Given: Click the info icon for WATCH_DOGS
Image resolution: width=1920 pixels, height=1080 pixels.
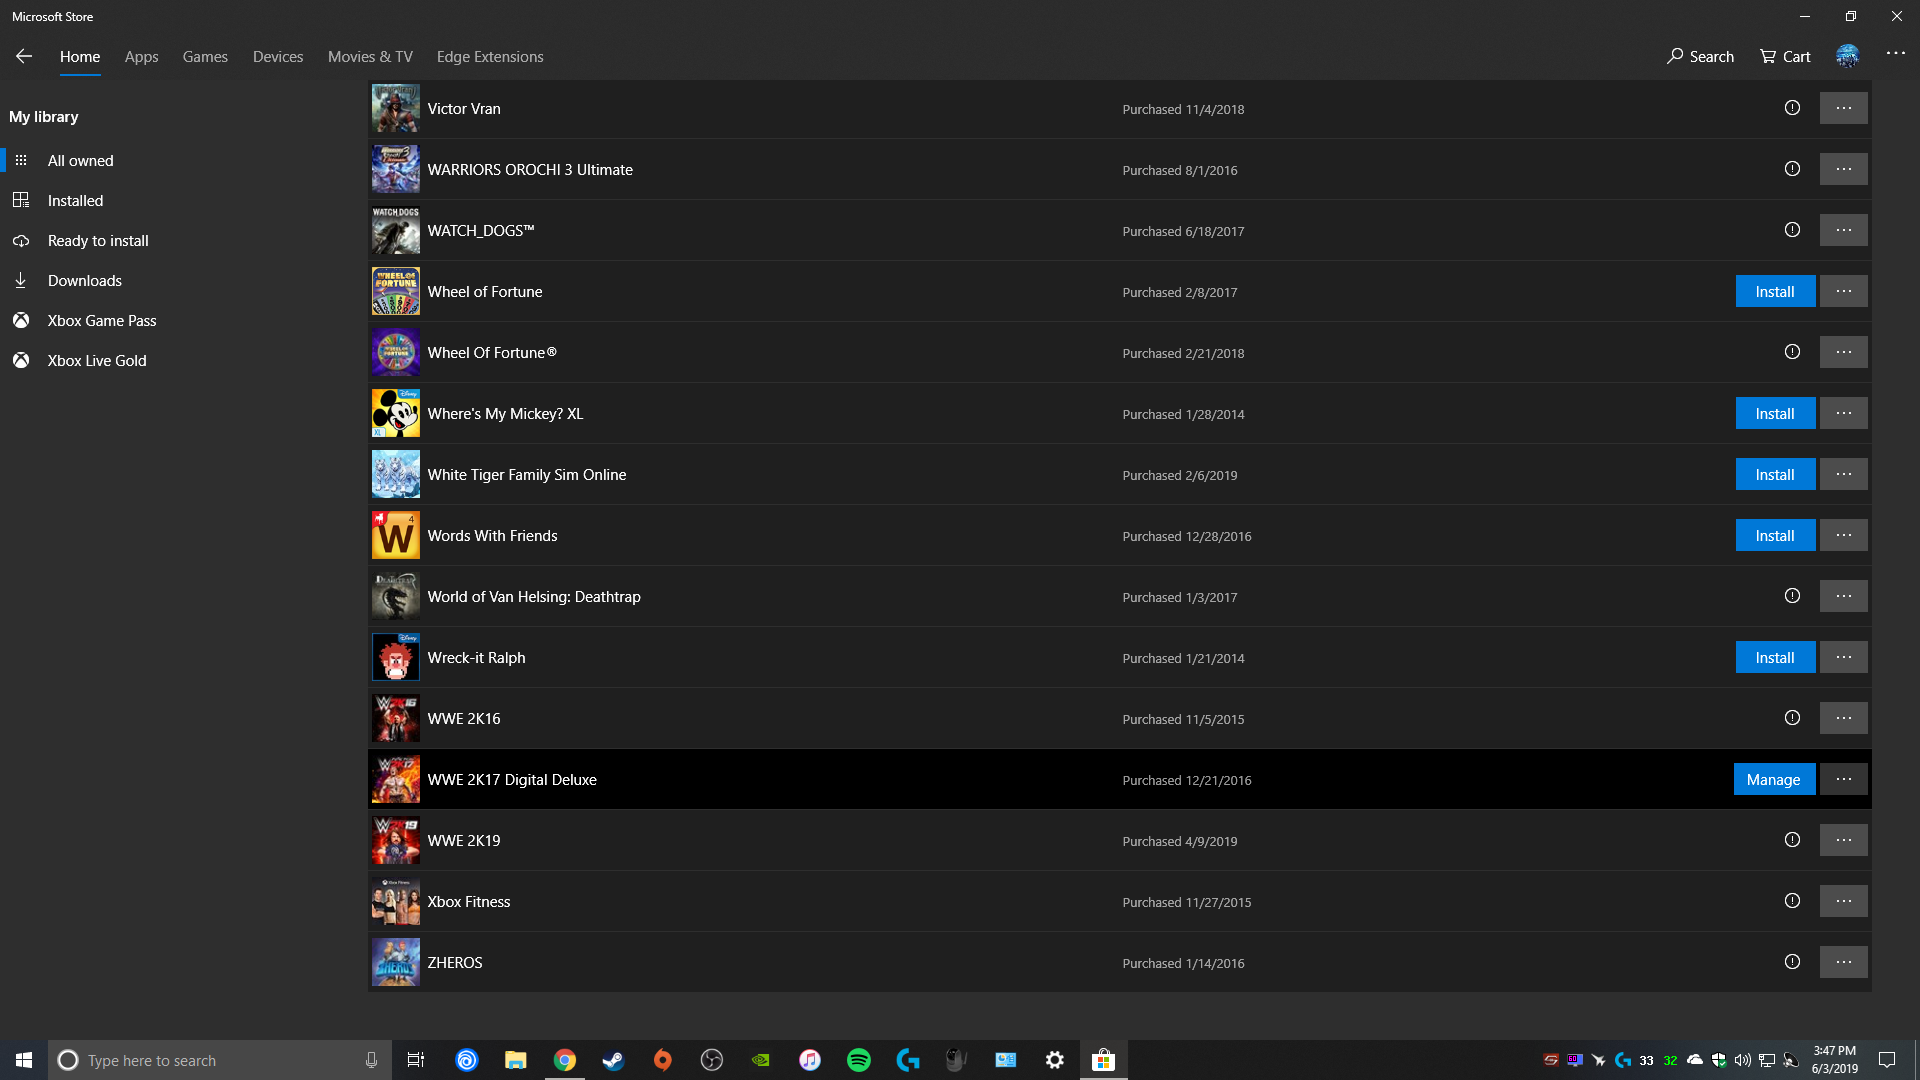Looking at the screenshot, I should 1792,230.
